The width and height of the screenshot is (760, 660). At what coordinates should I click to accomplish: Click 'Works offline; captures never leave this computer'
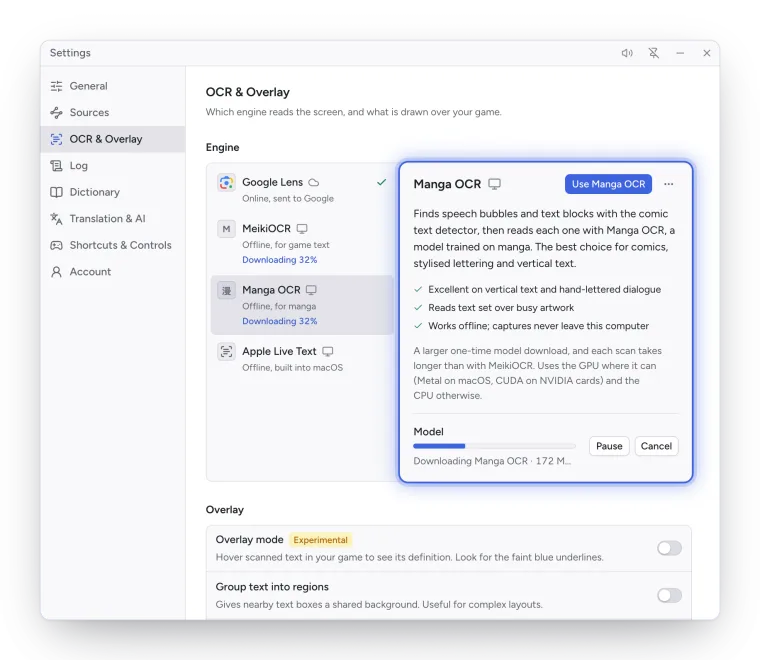[538, 326]
